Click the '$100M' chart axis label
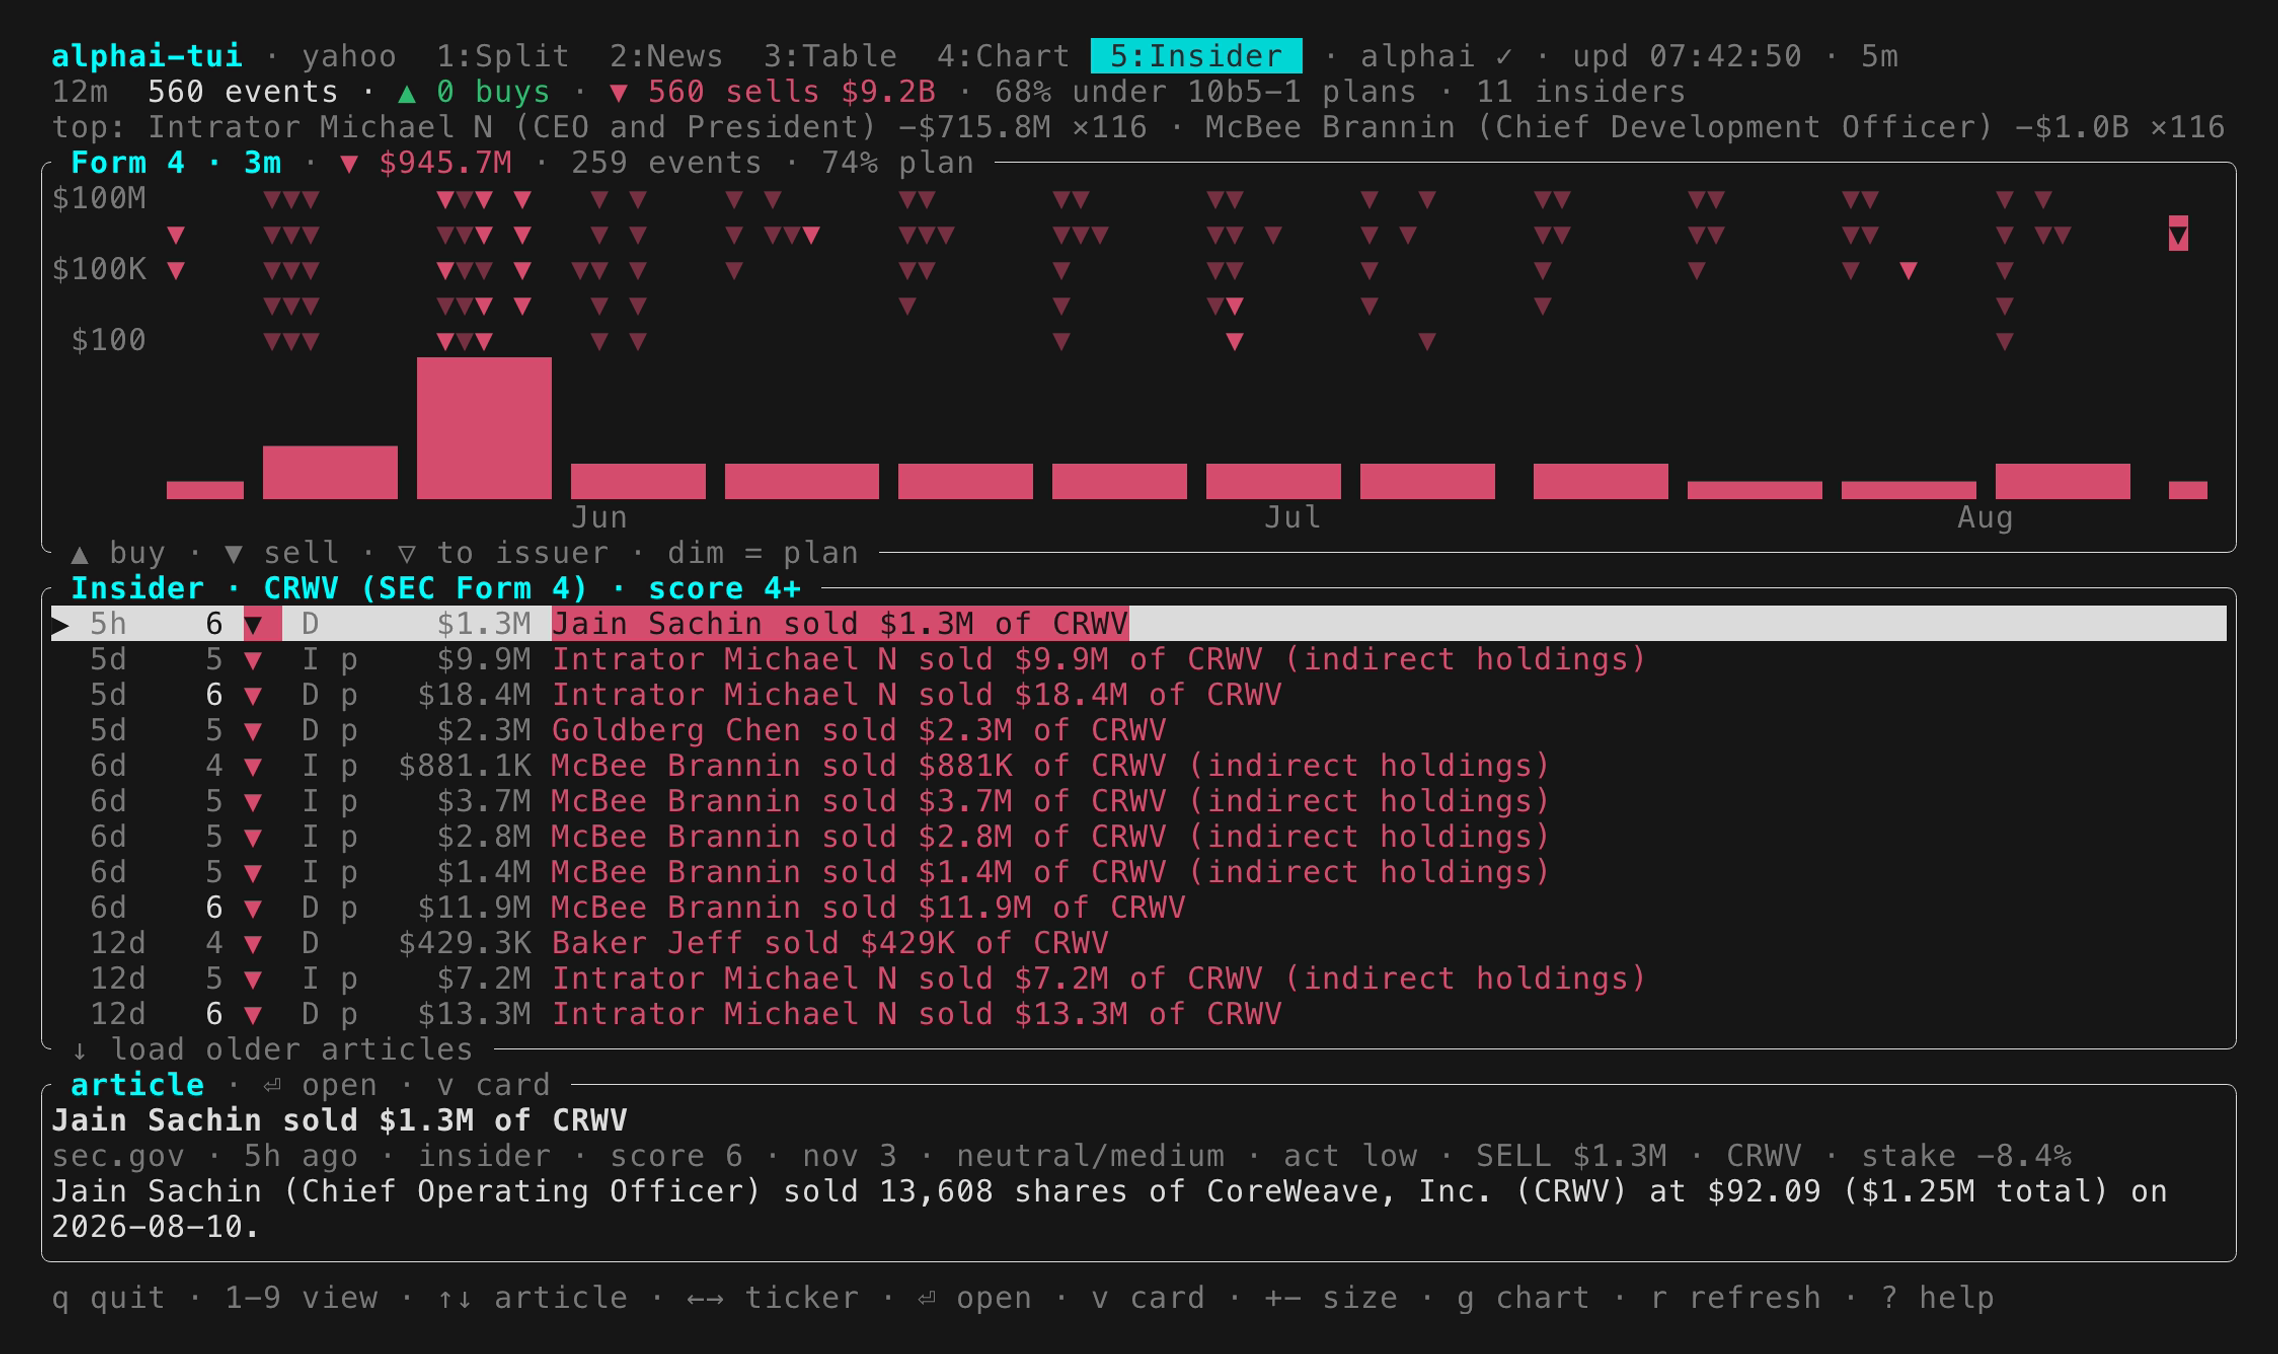Viewport: 2278px width, 1354px height. (99, 199)
